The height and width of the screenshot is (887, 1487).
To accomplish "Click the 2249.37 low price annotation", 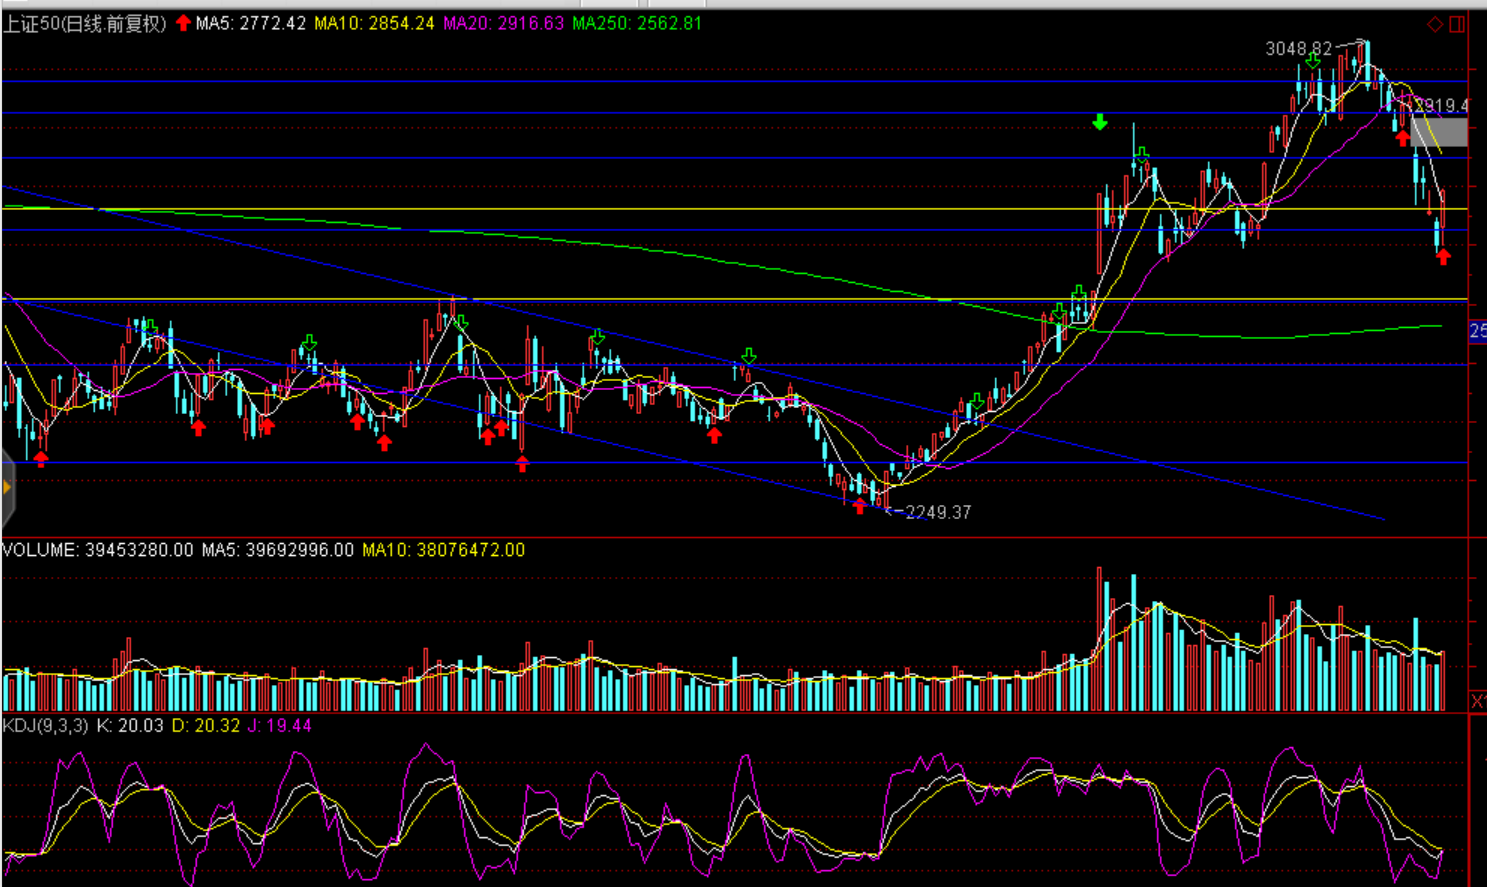I will (937, 512).
